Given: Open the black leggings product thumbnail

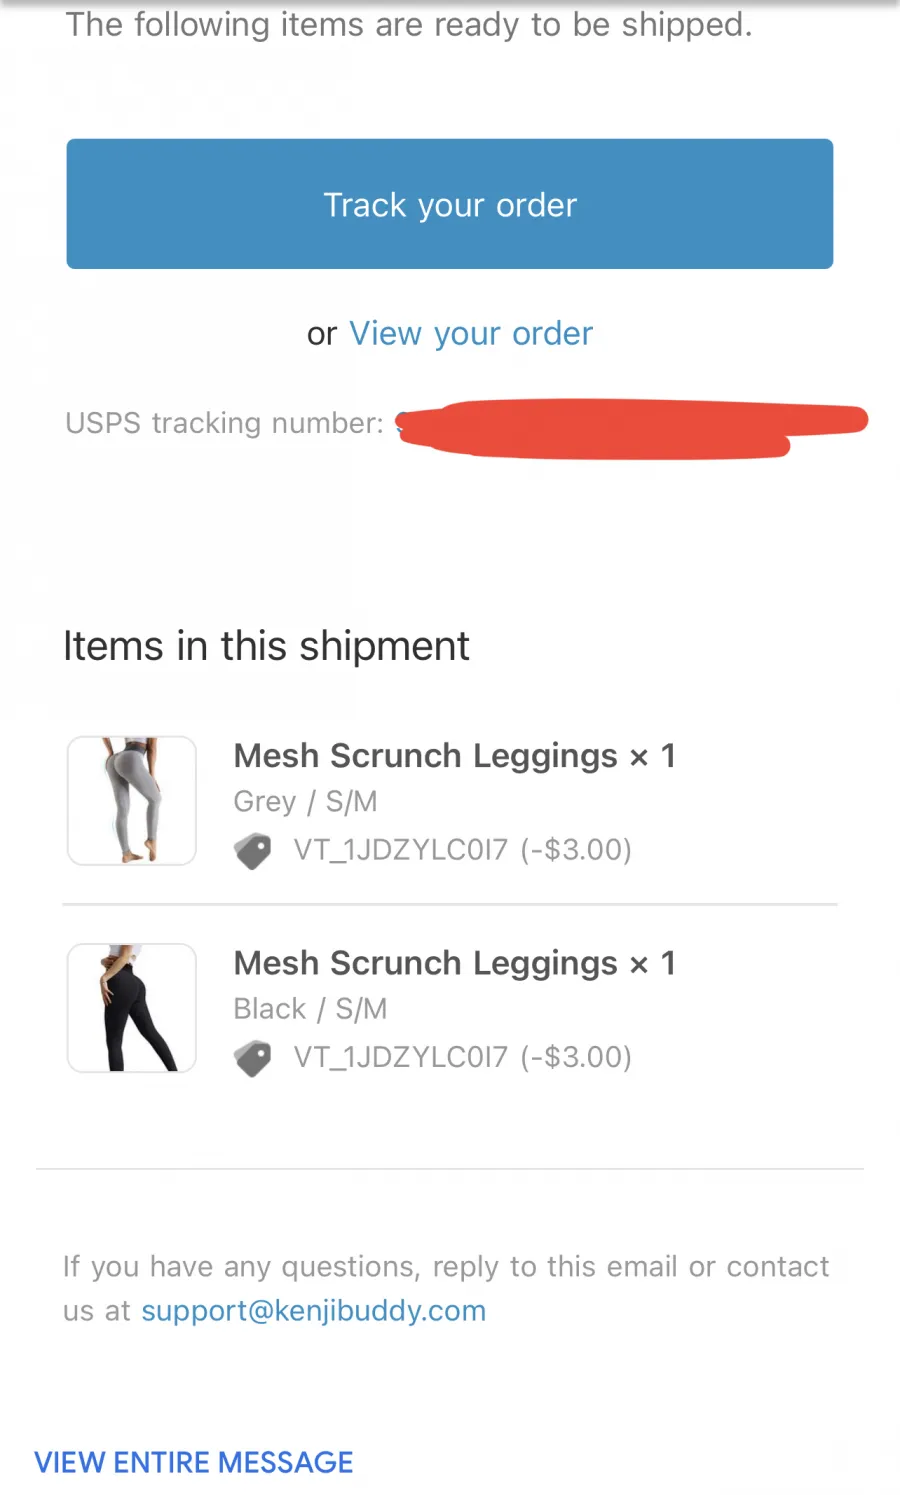Looking at the screenshot, I should click(132, 1008).
